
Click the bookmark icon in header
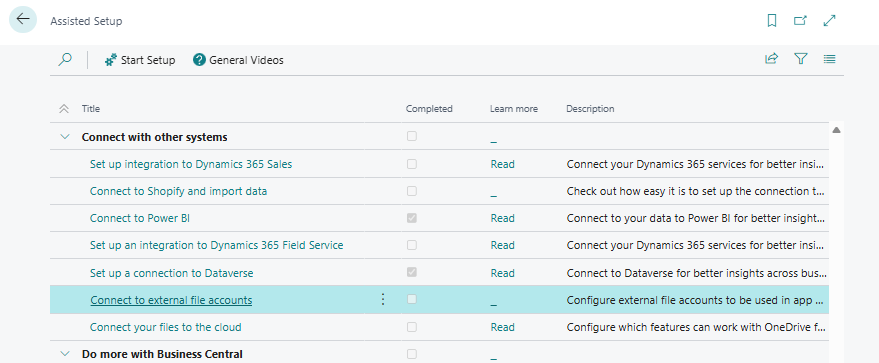tap(771, 21)
